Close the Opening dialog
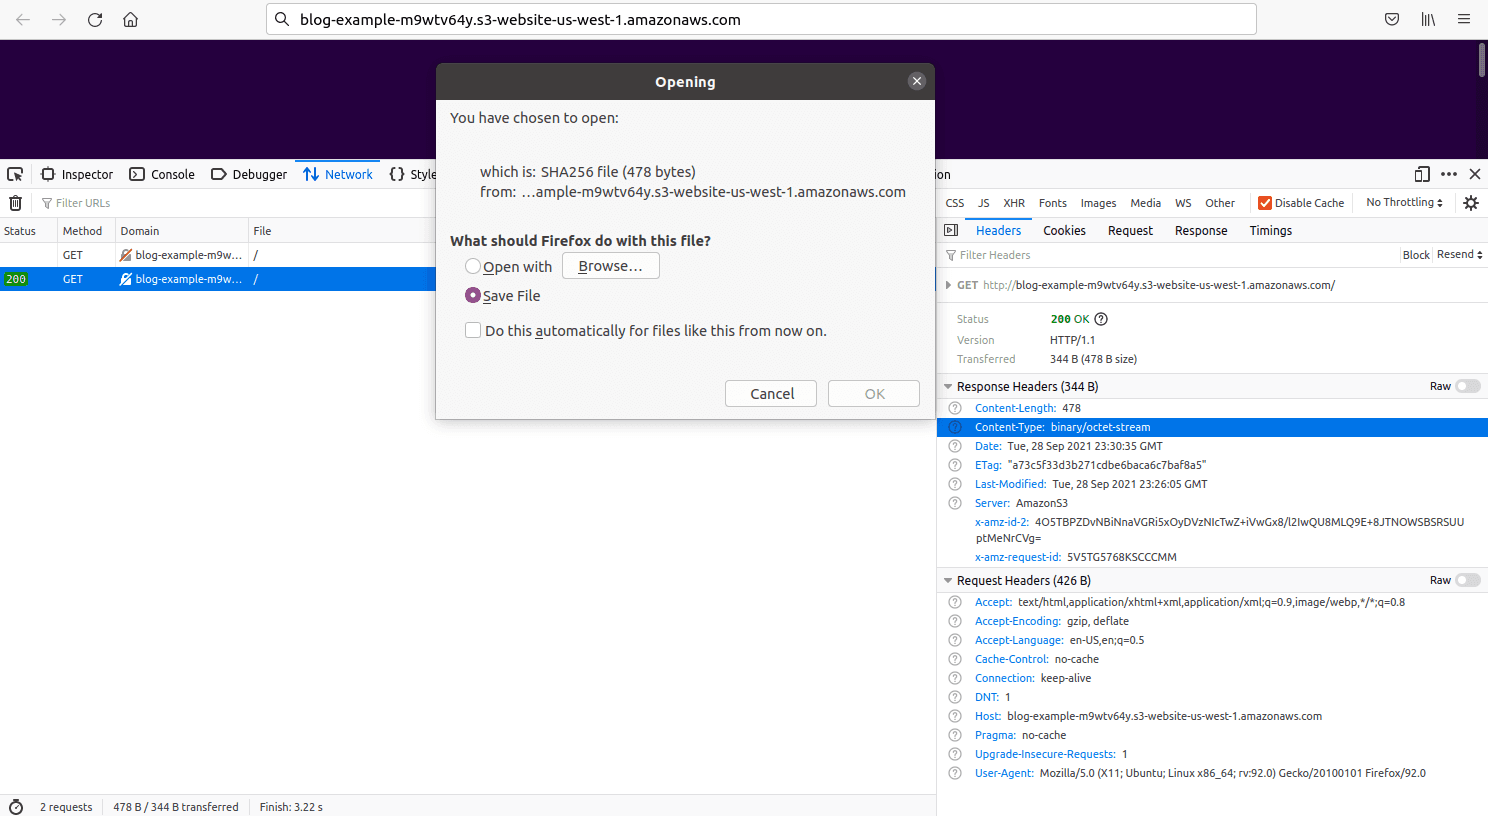The height and width of the screenshot is (816, 1488). pyautogui.click(x=917, y=81)
